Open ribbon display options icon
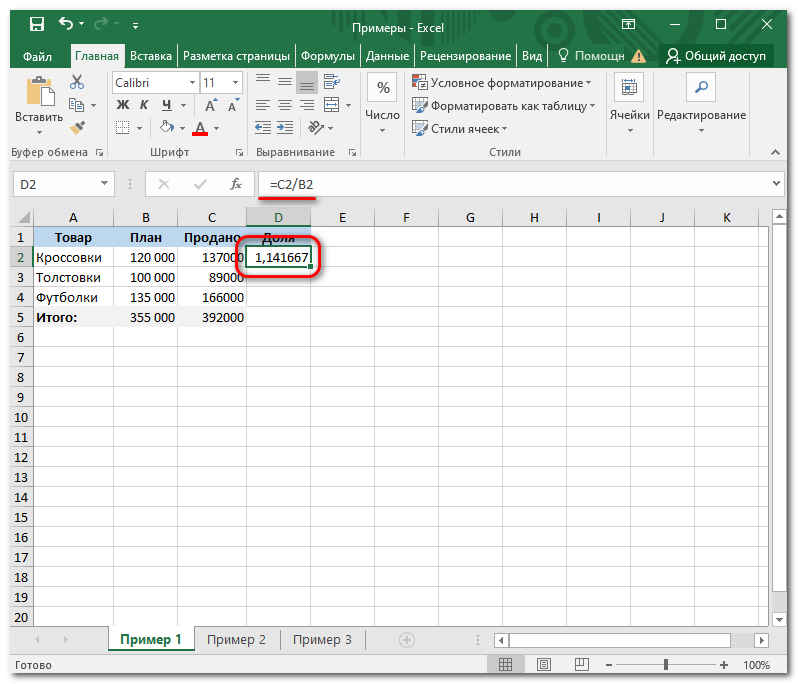 [x=629, y=24]
